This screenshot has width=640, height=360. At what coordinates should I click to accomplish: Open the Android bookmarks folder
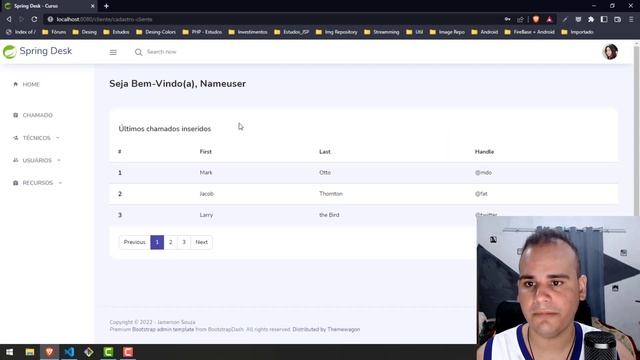pos(484,32)
